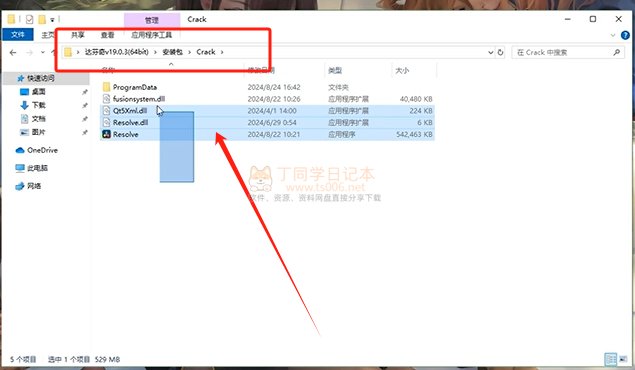Click 安装包 in the address path
This screenshot has height=370, width=635.
(173, 52)
